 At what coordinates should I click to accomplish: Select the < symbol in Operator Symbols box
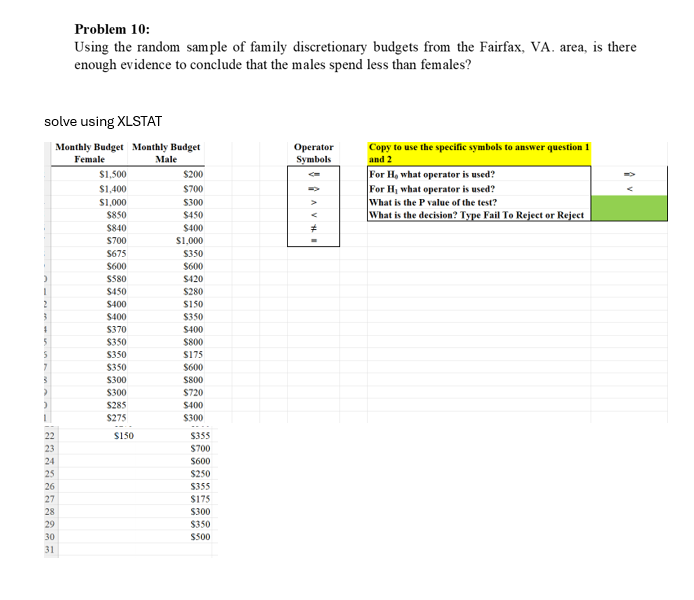point(313,215)
